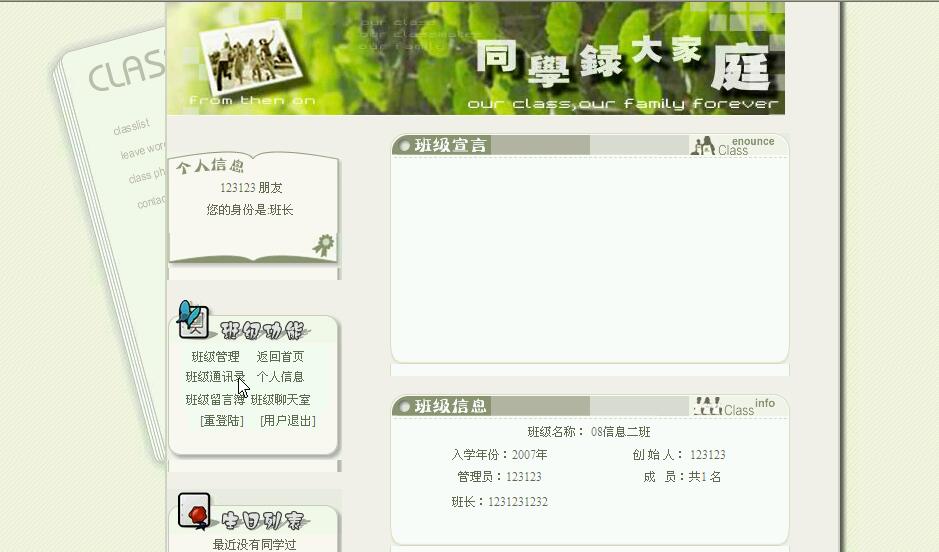Click the 'from then on' banner caption
The width and height of the screenshot is (939, 552).
pyautogui.click(x=252, y=100)
